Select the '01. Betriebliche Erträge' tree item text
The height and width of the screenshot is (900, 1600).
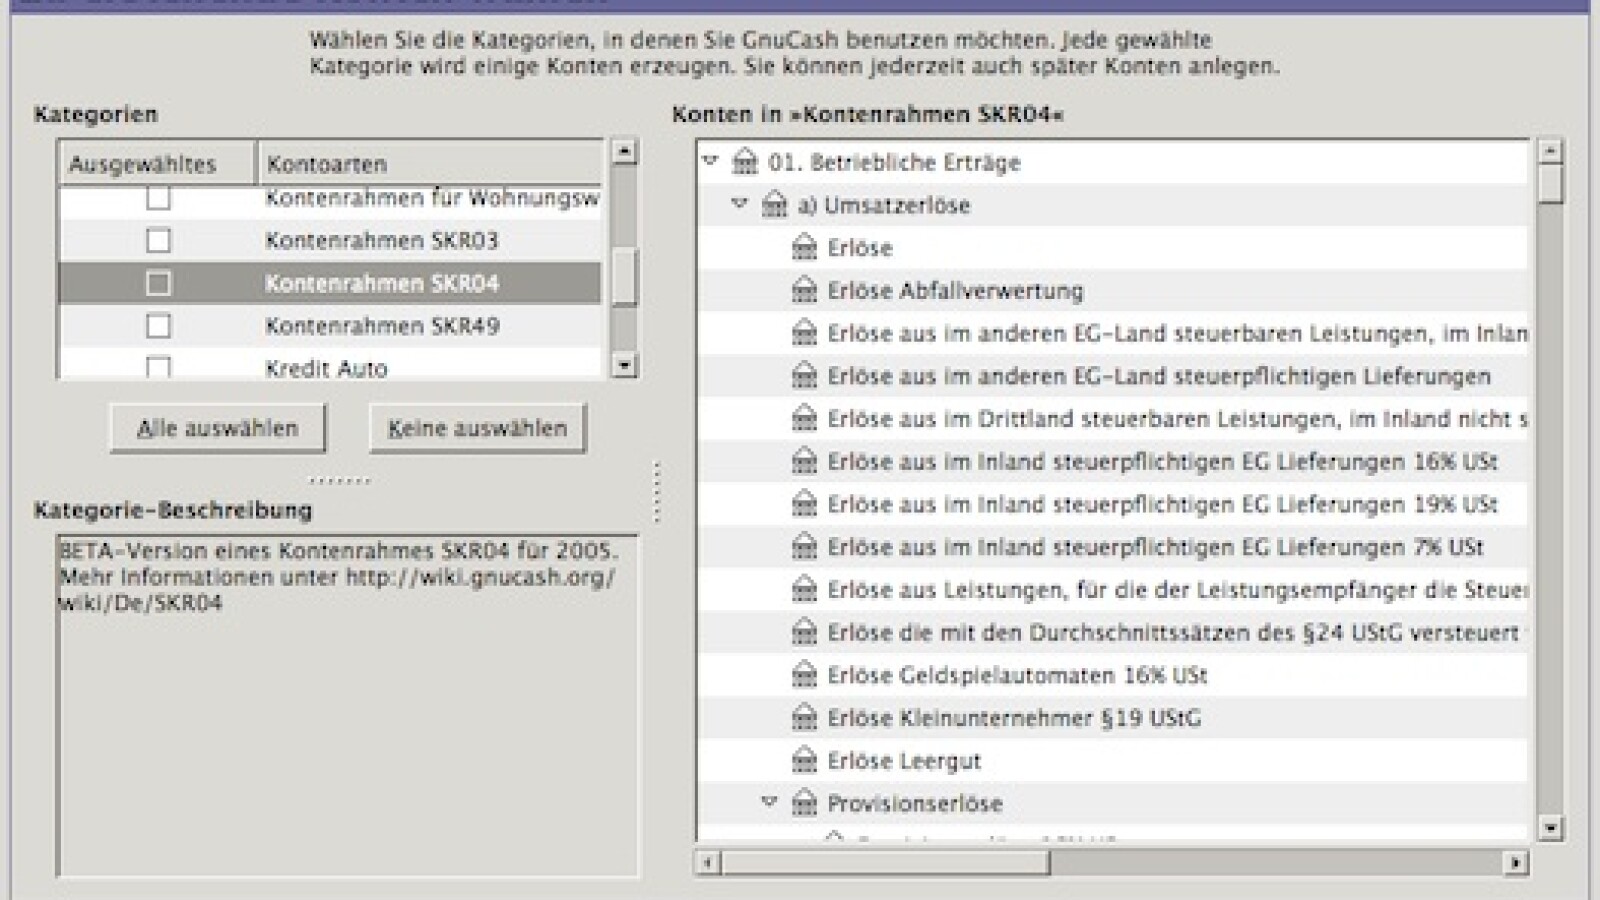[894, 162]
